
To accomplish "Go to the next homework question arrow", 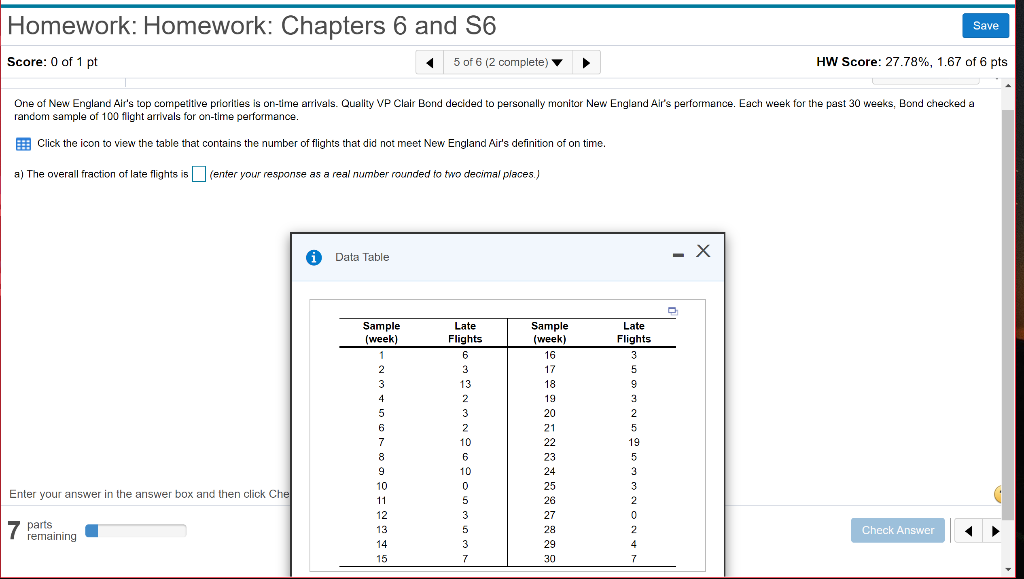I will point(587,61).
